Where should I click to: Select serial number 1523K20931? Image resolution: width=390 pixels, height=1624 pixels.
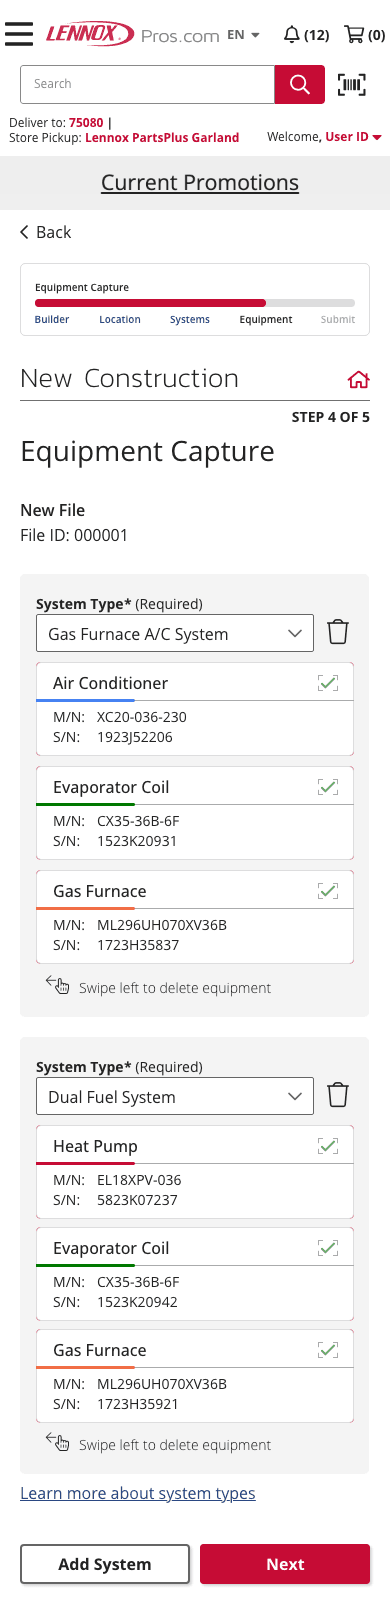pyautogui.click(x=137, y=841)
